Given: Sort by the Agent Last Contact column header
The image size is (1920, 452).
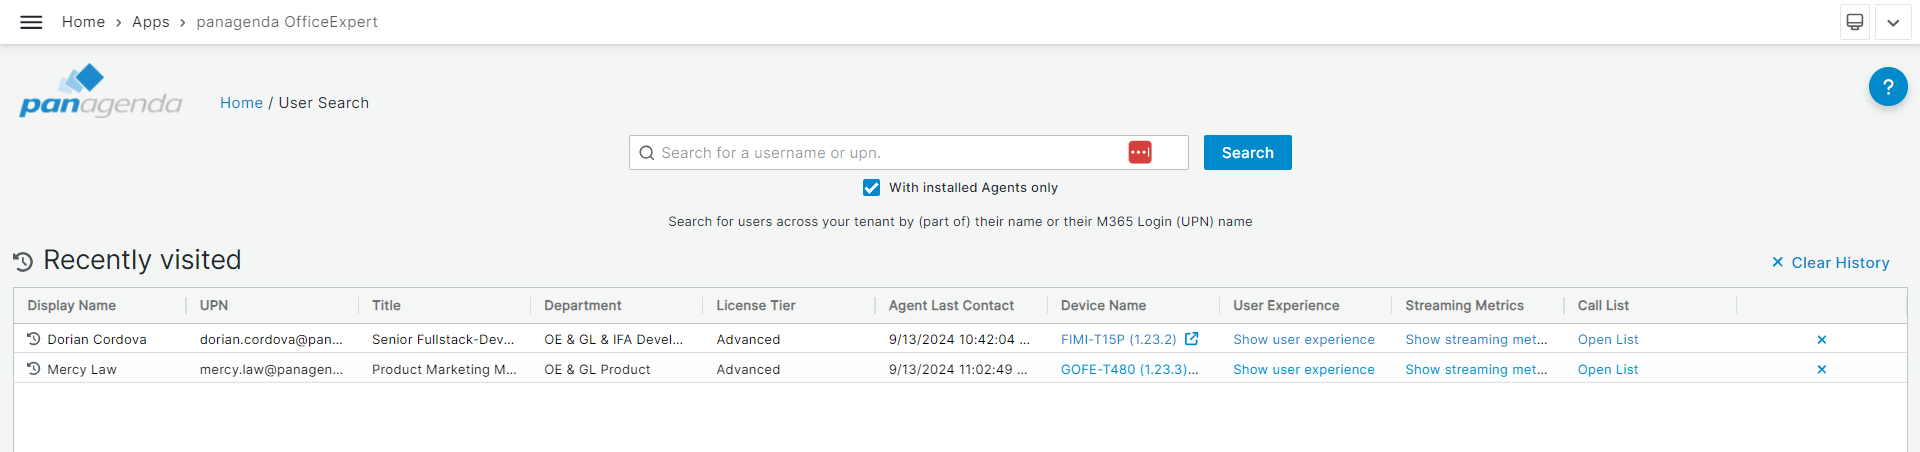Looking at the screenshot, I should click(x=951, y=305).
